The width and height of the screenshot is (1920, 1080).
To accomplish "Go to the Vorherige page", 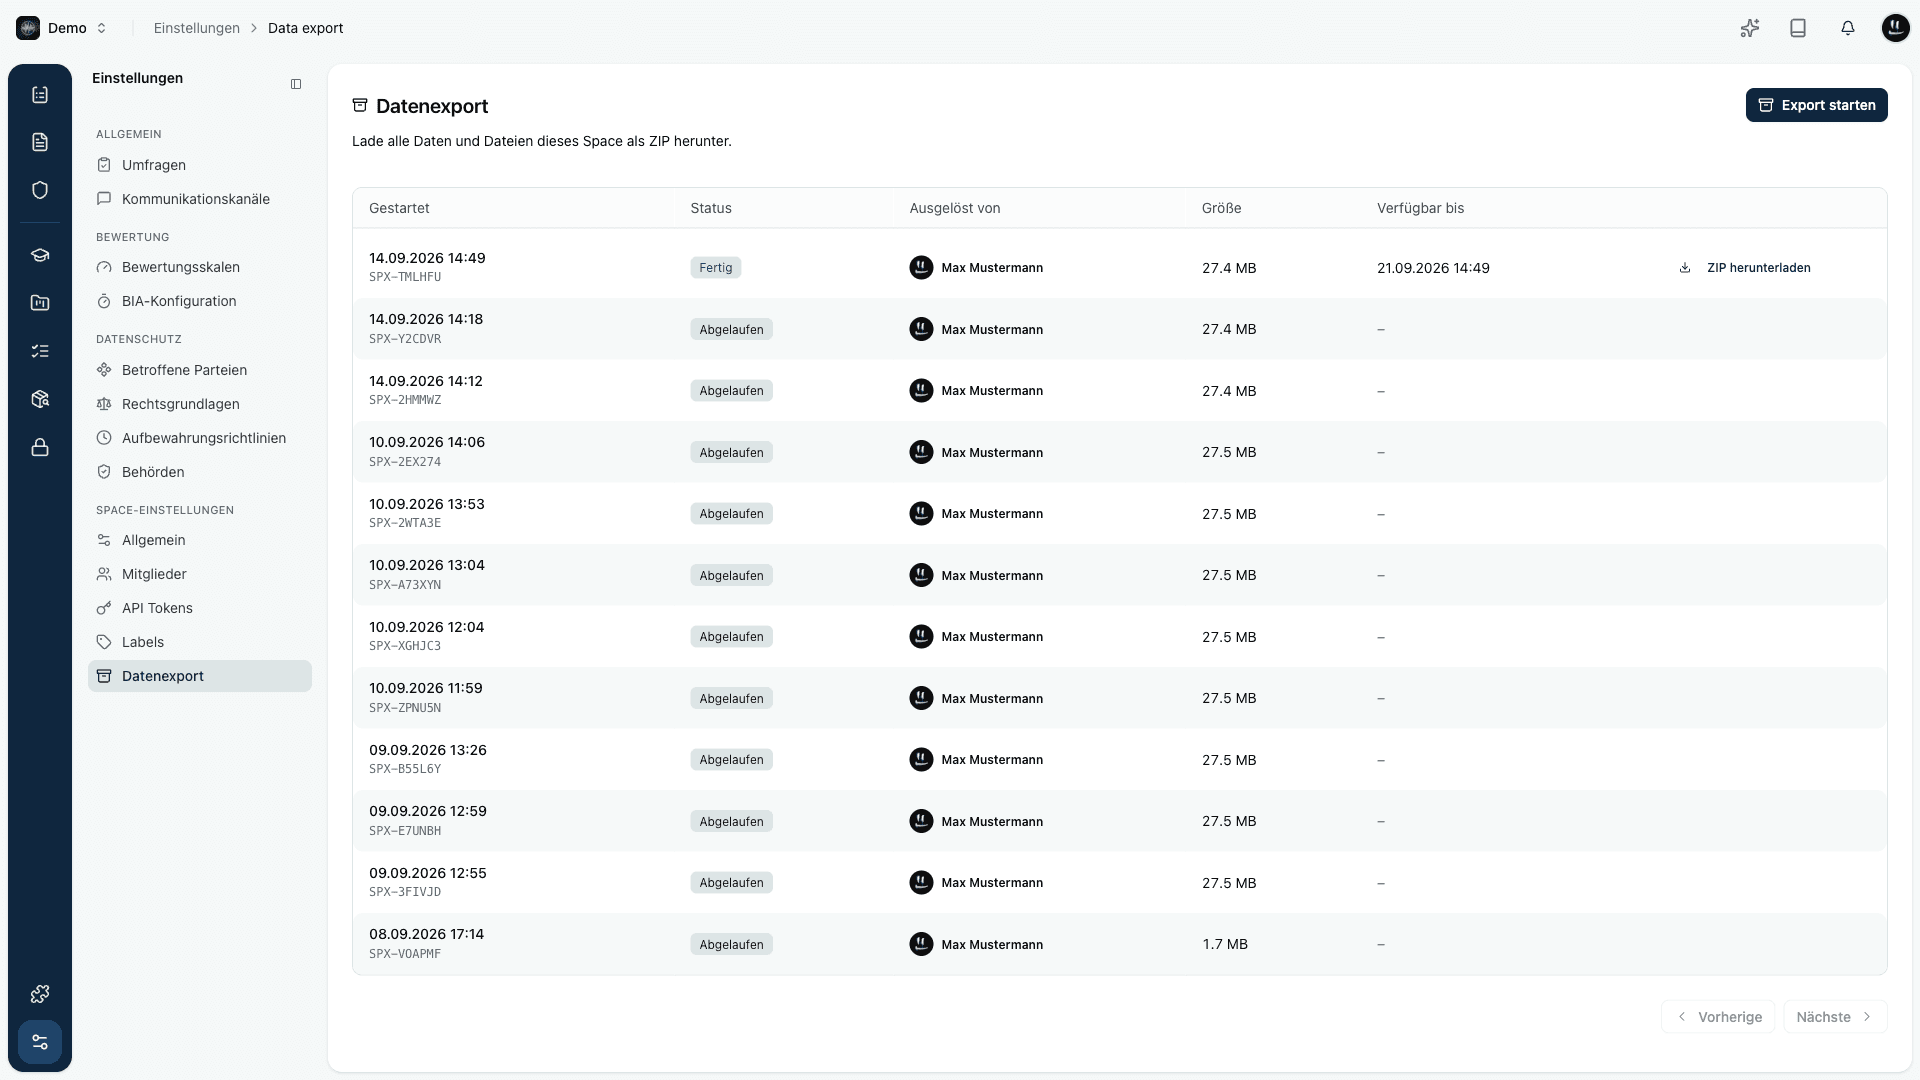I will pyautogui.click(x=1718, y=1017).
